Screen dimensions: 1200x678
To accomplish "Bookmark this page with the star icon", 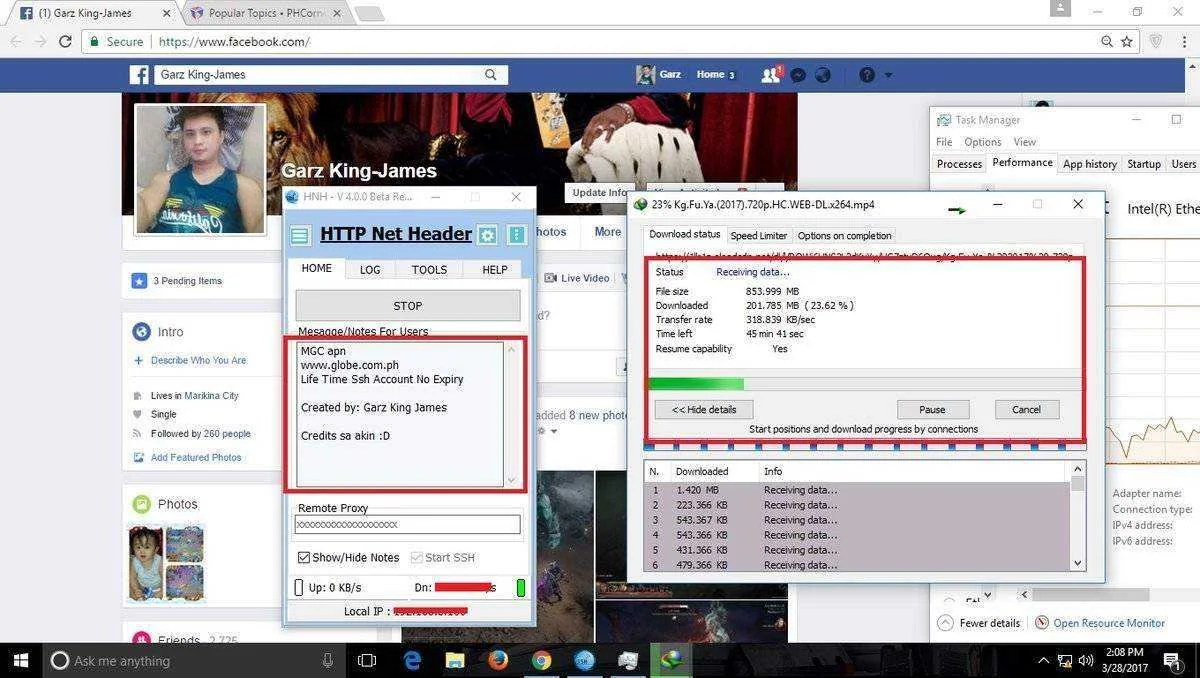I will (1127, 42).
